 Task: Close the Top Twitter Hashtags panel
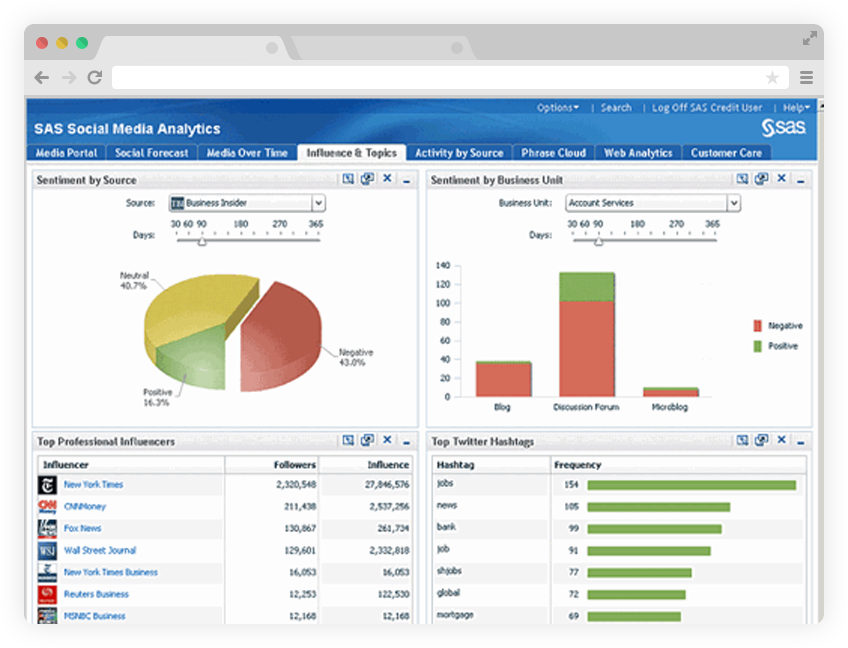pos(781,440)
